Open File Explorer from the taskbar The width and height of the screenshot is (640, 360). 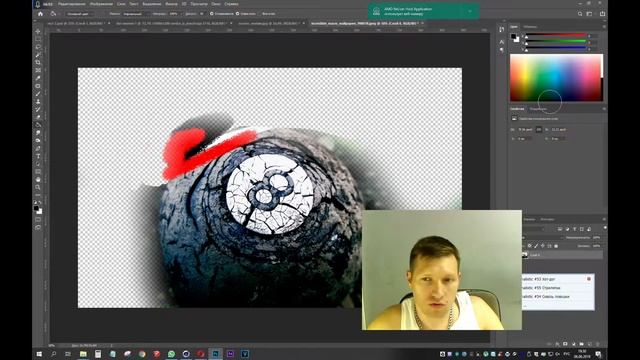83,354
